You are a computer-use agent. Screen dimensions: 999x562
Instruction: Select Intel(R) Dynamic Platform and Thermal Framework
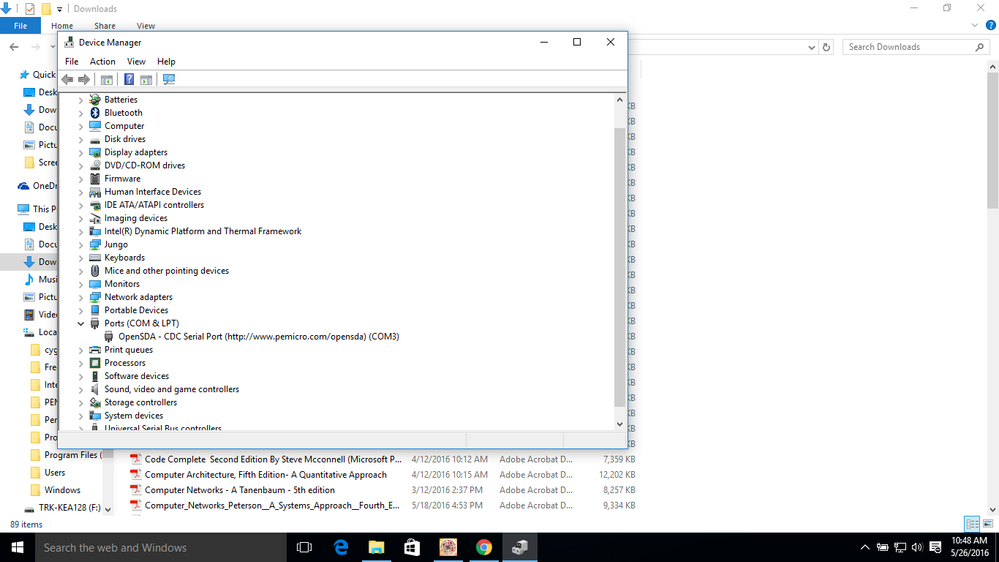pos(203,231)
